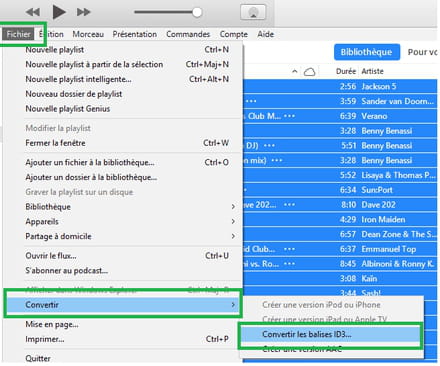Click the cloud status column header icon
Viewport: 440px width, 366px height.
(309, 71)
